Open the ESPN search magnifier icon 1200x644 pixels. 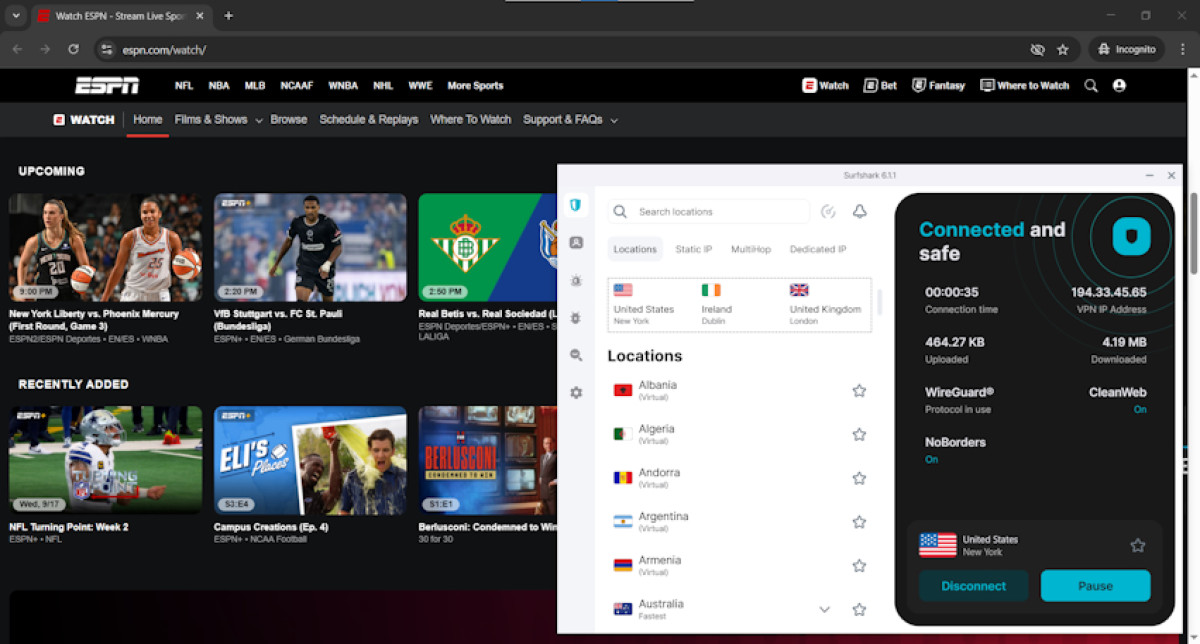click(x=1091, y=86)
